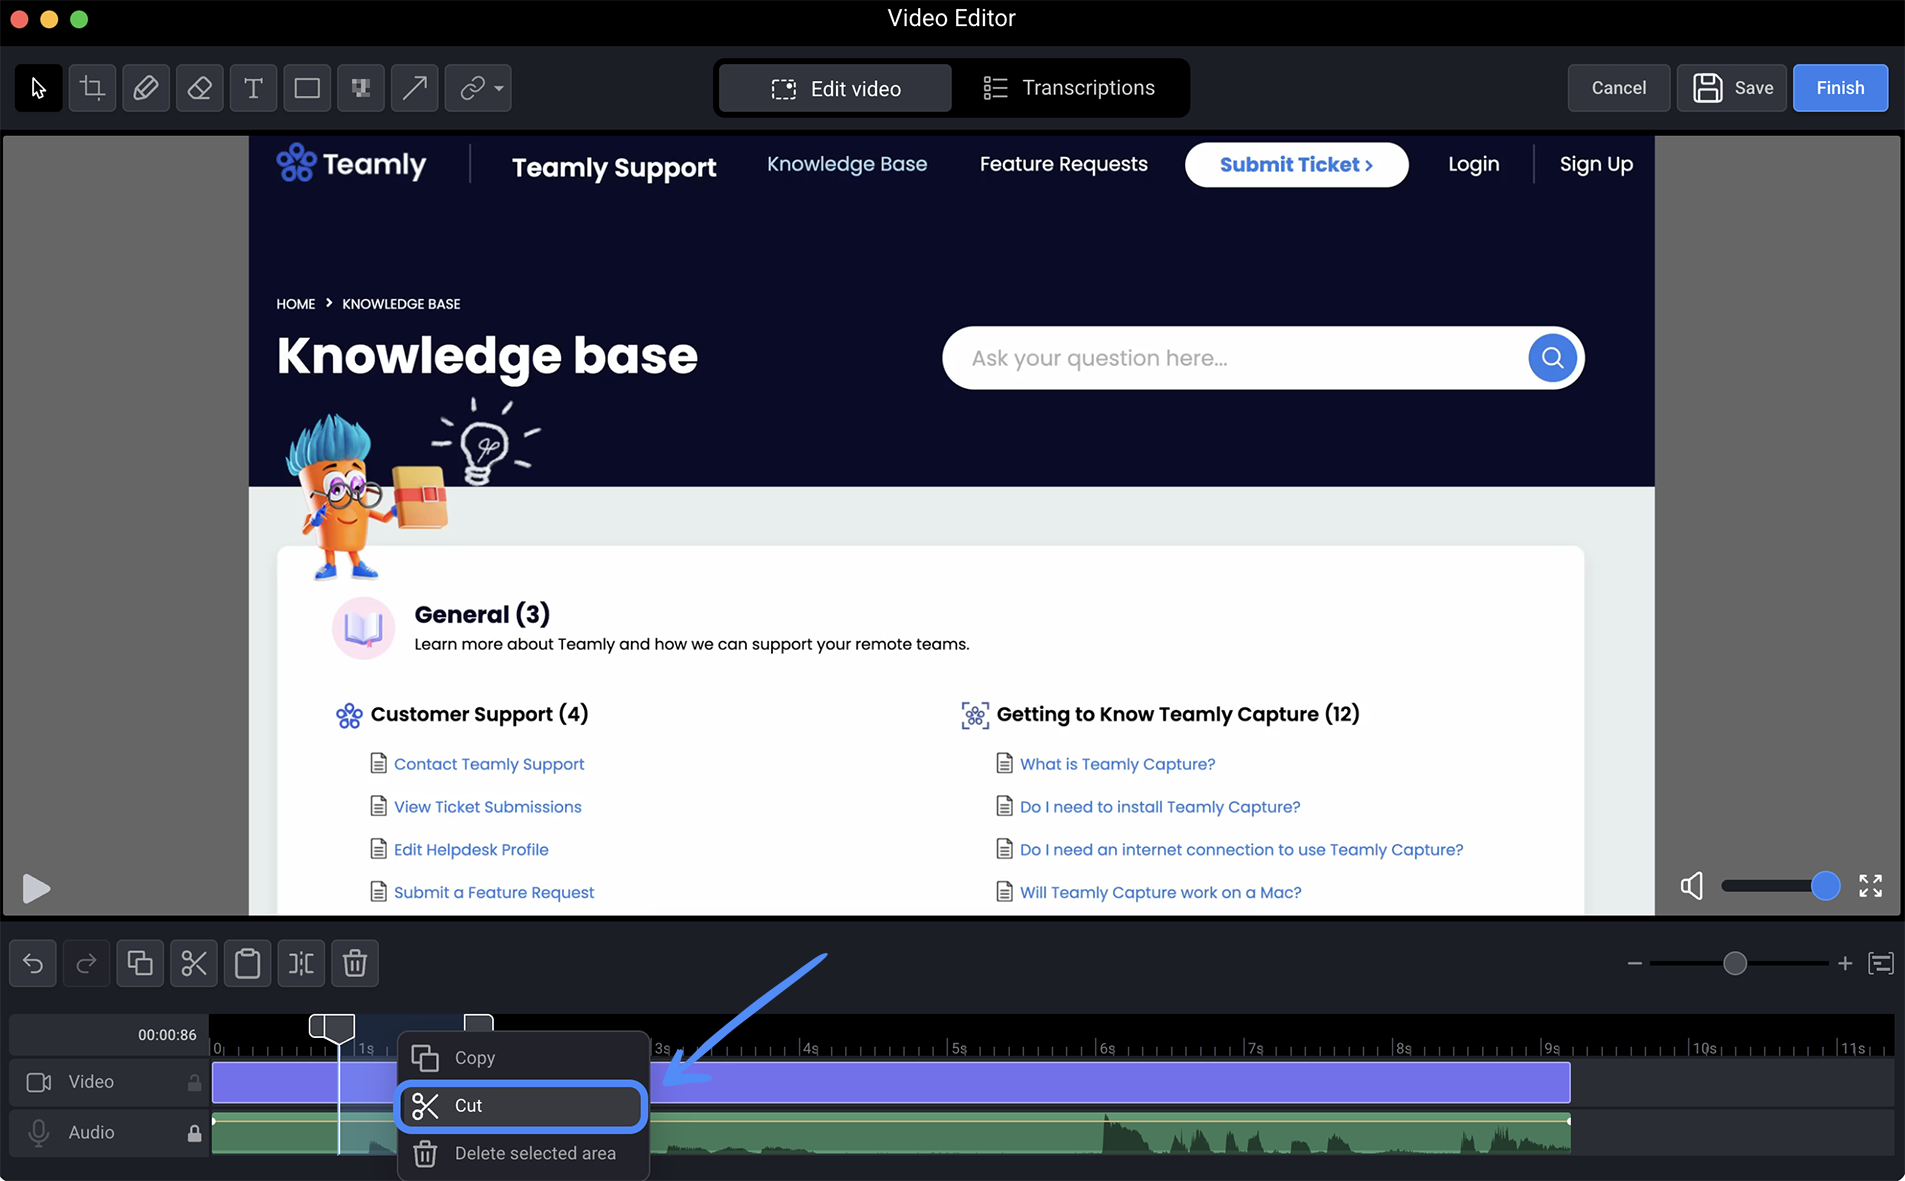Screen dimensions: 1905x1181
Task: Click the copy icon in timeline toolbar
Action: [140, 964]
